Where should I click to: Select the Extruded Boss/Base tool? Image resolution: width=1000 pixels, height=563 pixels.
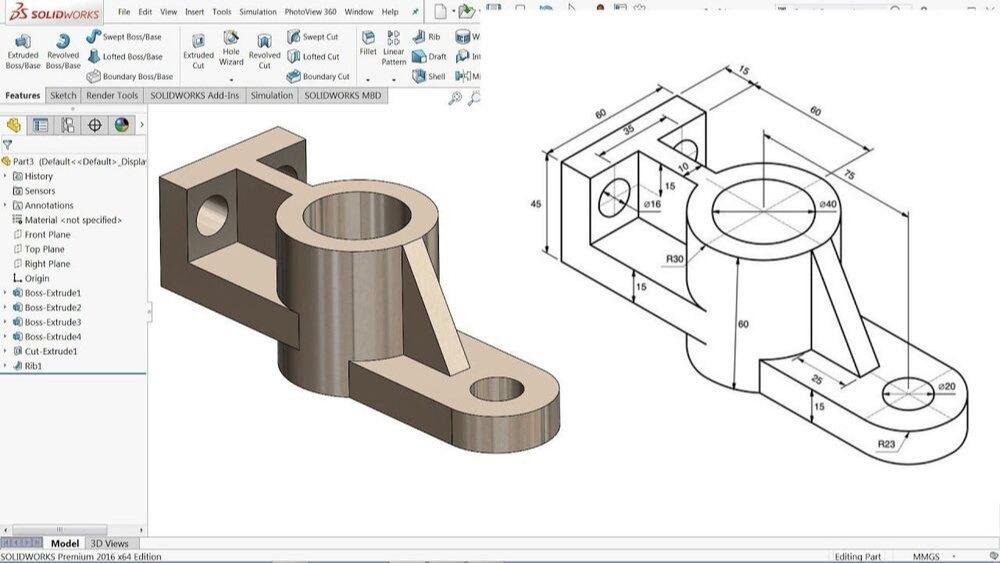(23, 50)
